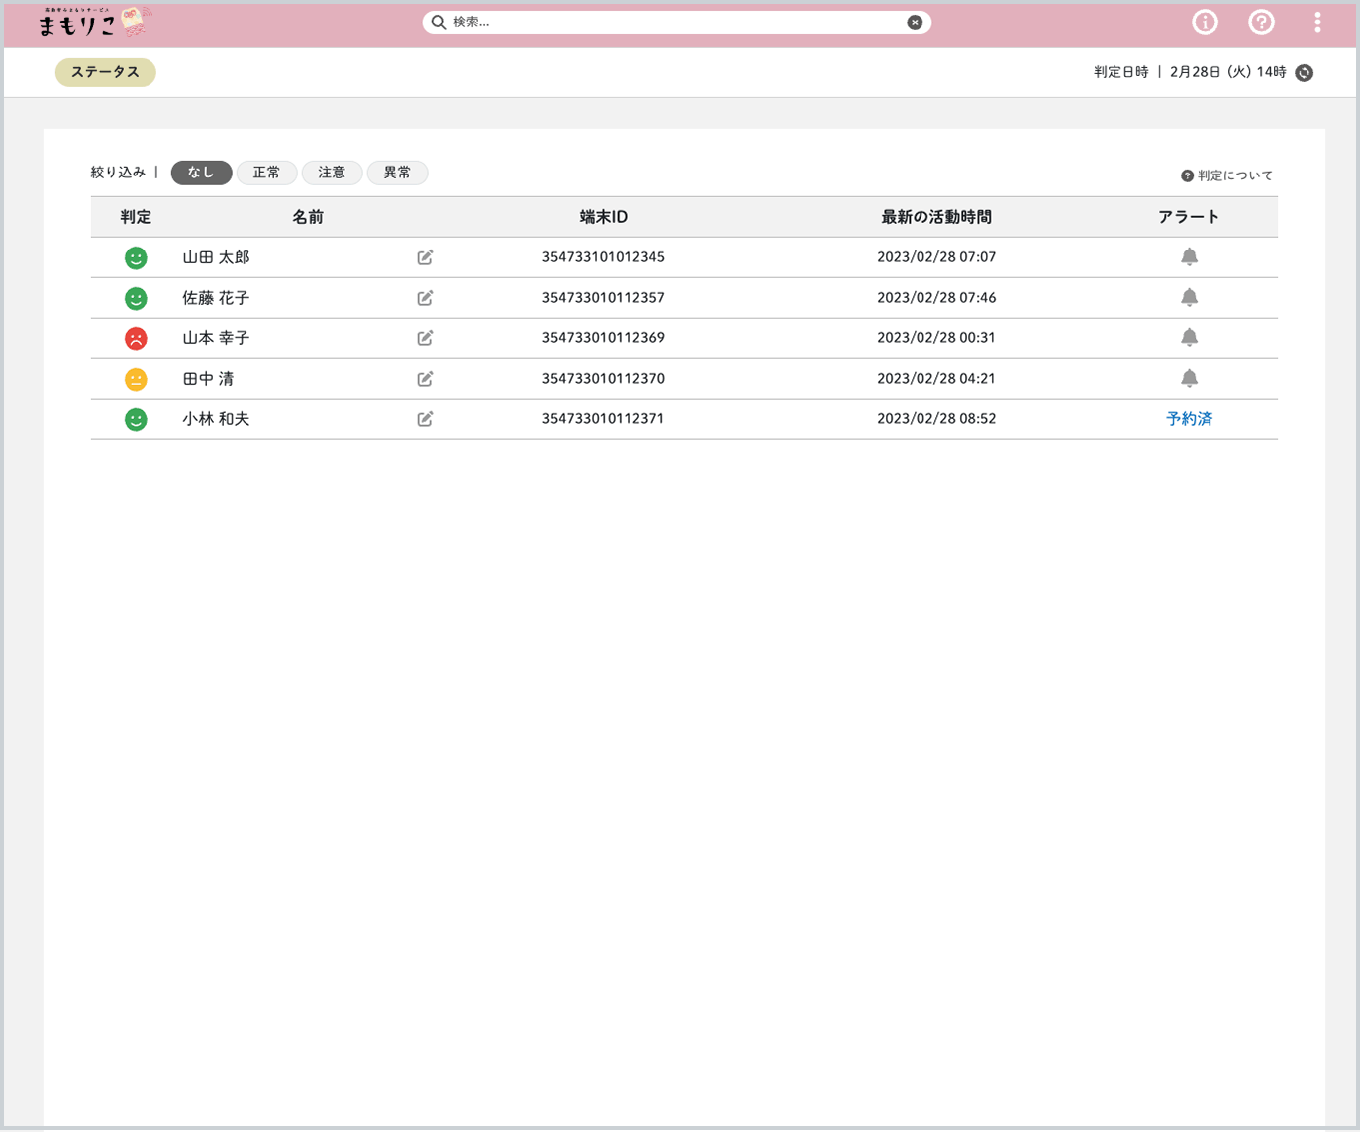The height and width of the screenshot is (1132, 1360).
Task: Filter list by 正常 status
Action: 267,172
